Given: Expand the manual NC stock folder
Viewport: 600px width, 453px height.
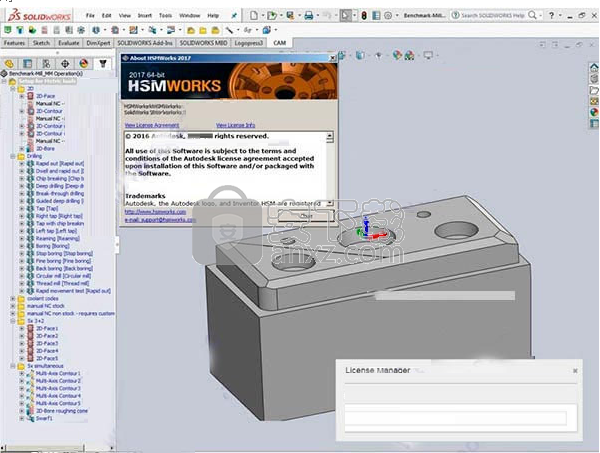Looking at the screenshot, I should click(13, 306).
